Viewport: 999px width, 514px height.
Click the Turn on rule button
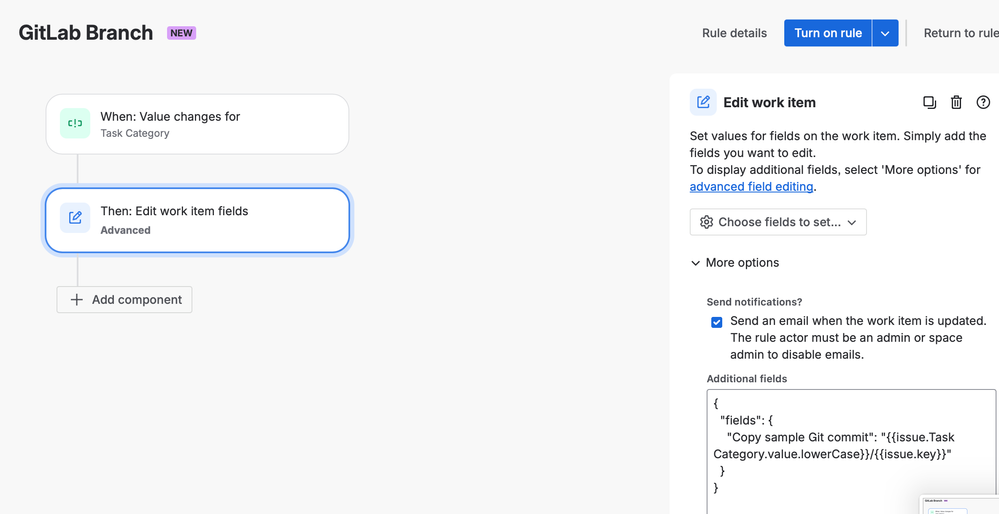(828, 33)
